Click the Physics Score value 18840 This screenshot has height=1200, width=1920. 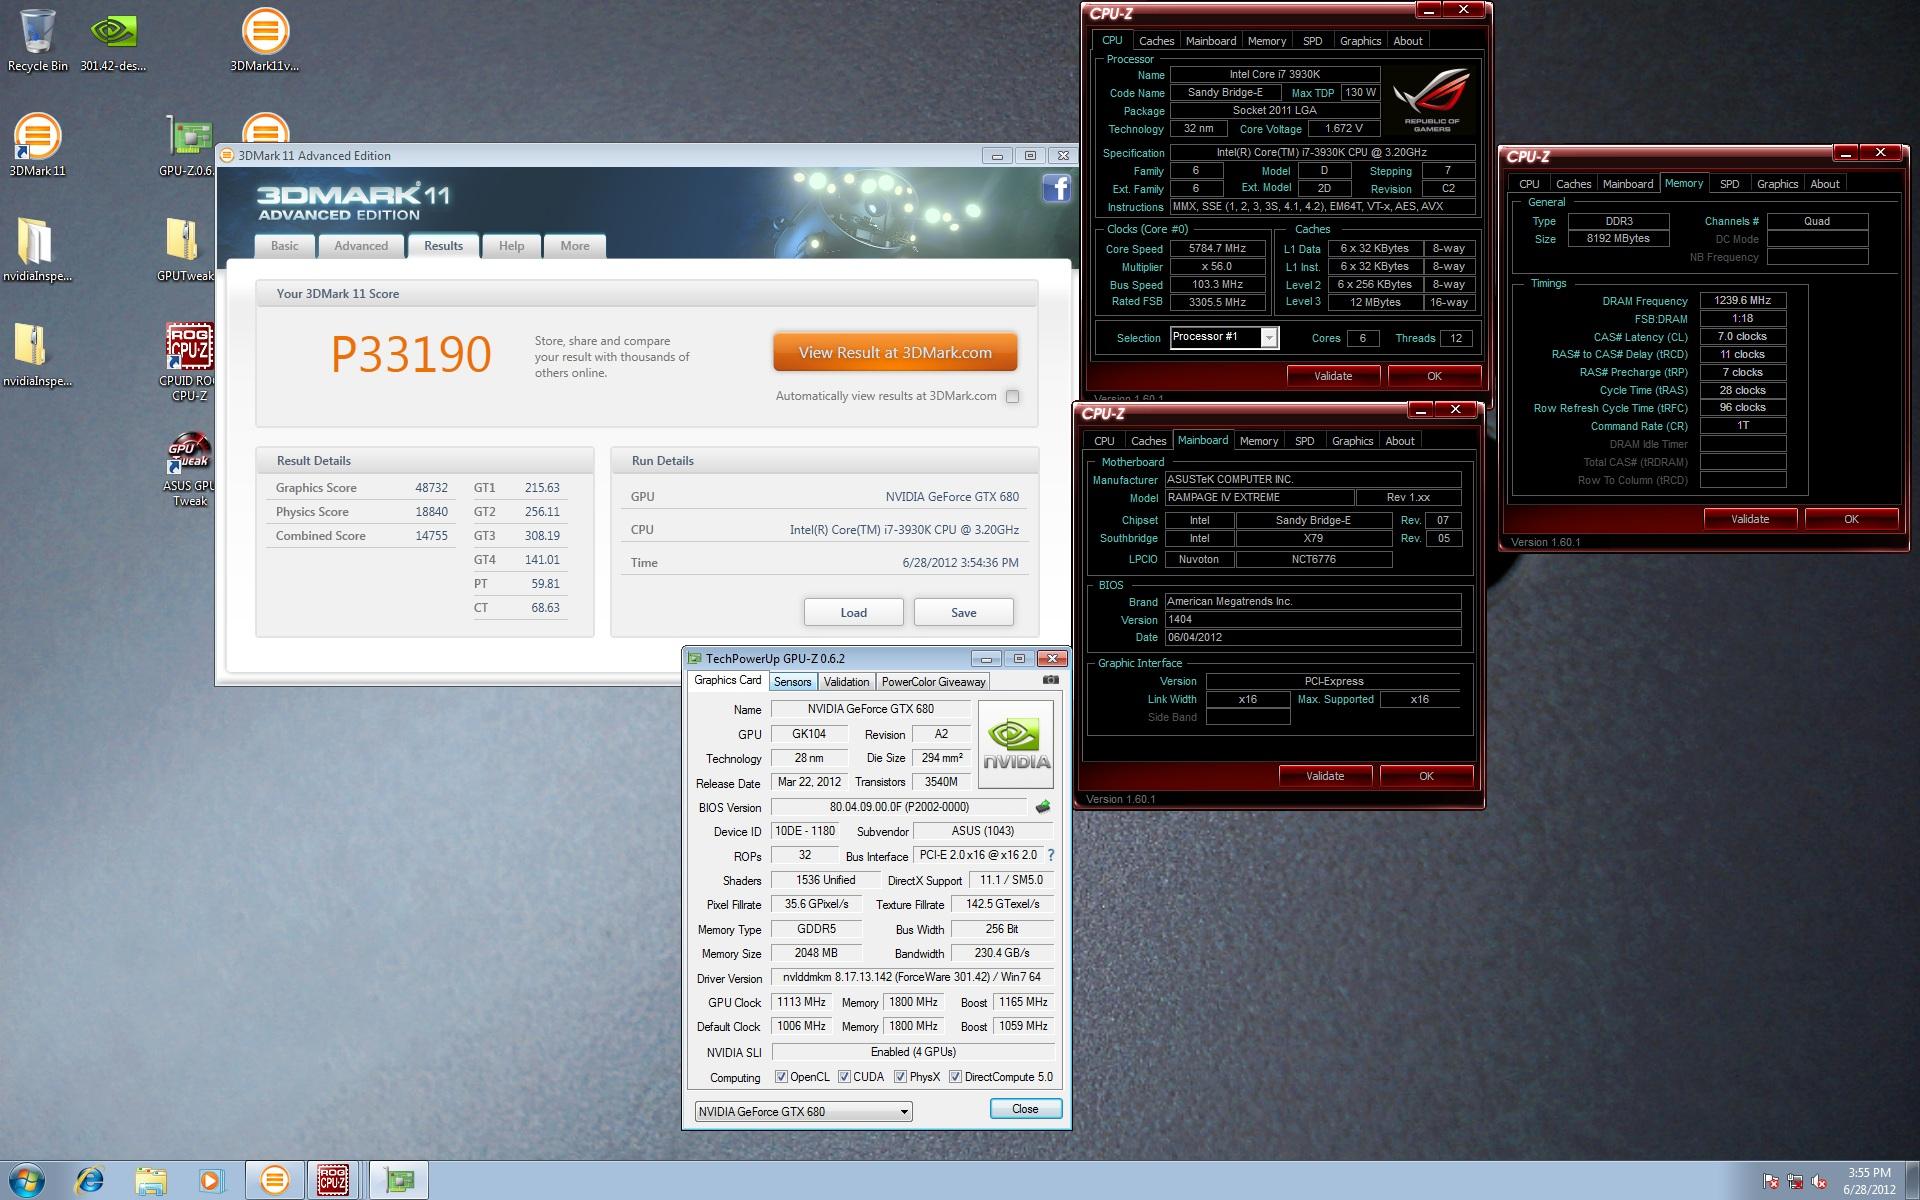coord(431,512)
